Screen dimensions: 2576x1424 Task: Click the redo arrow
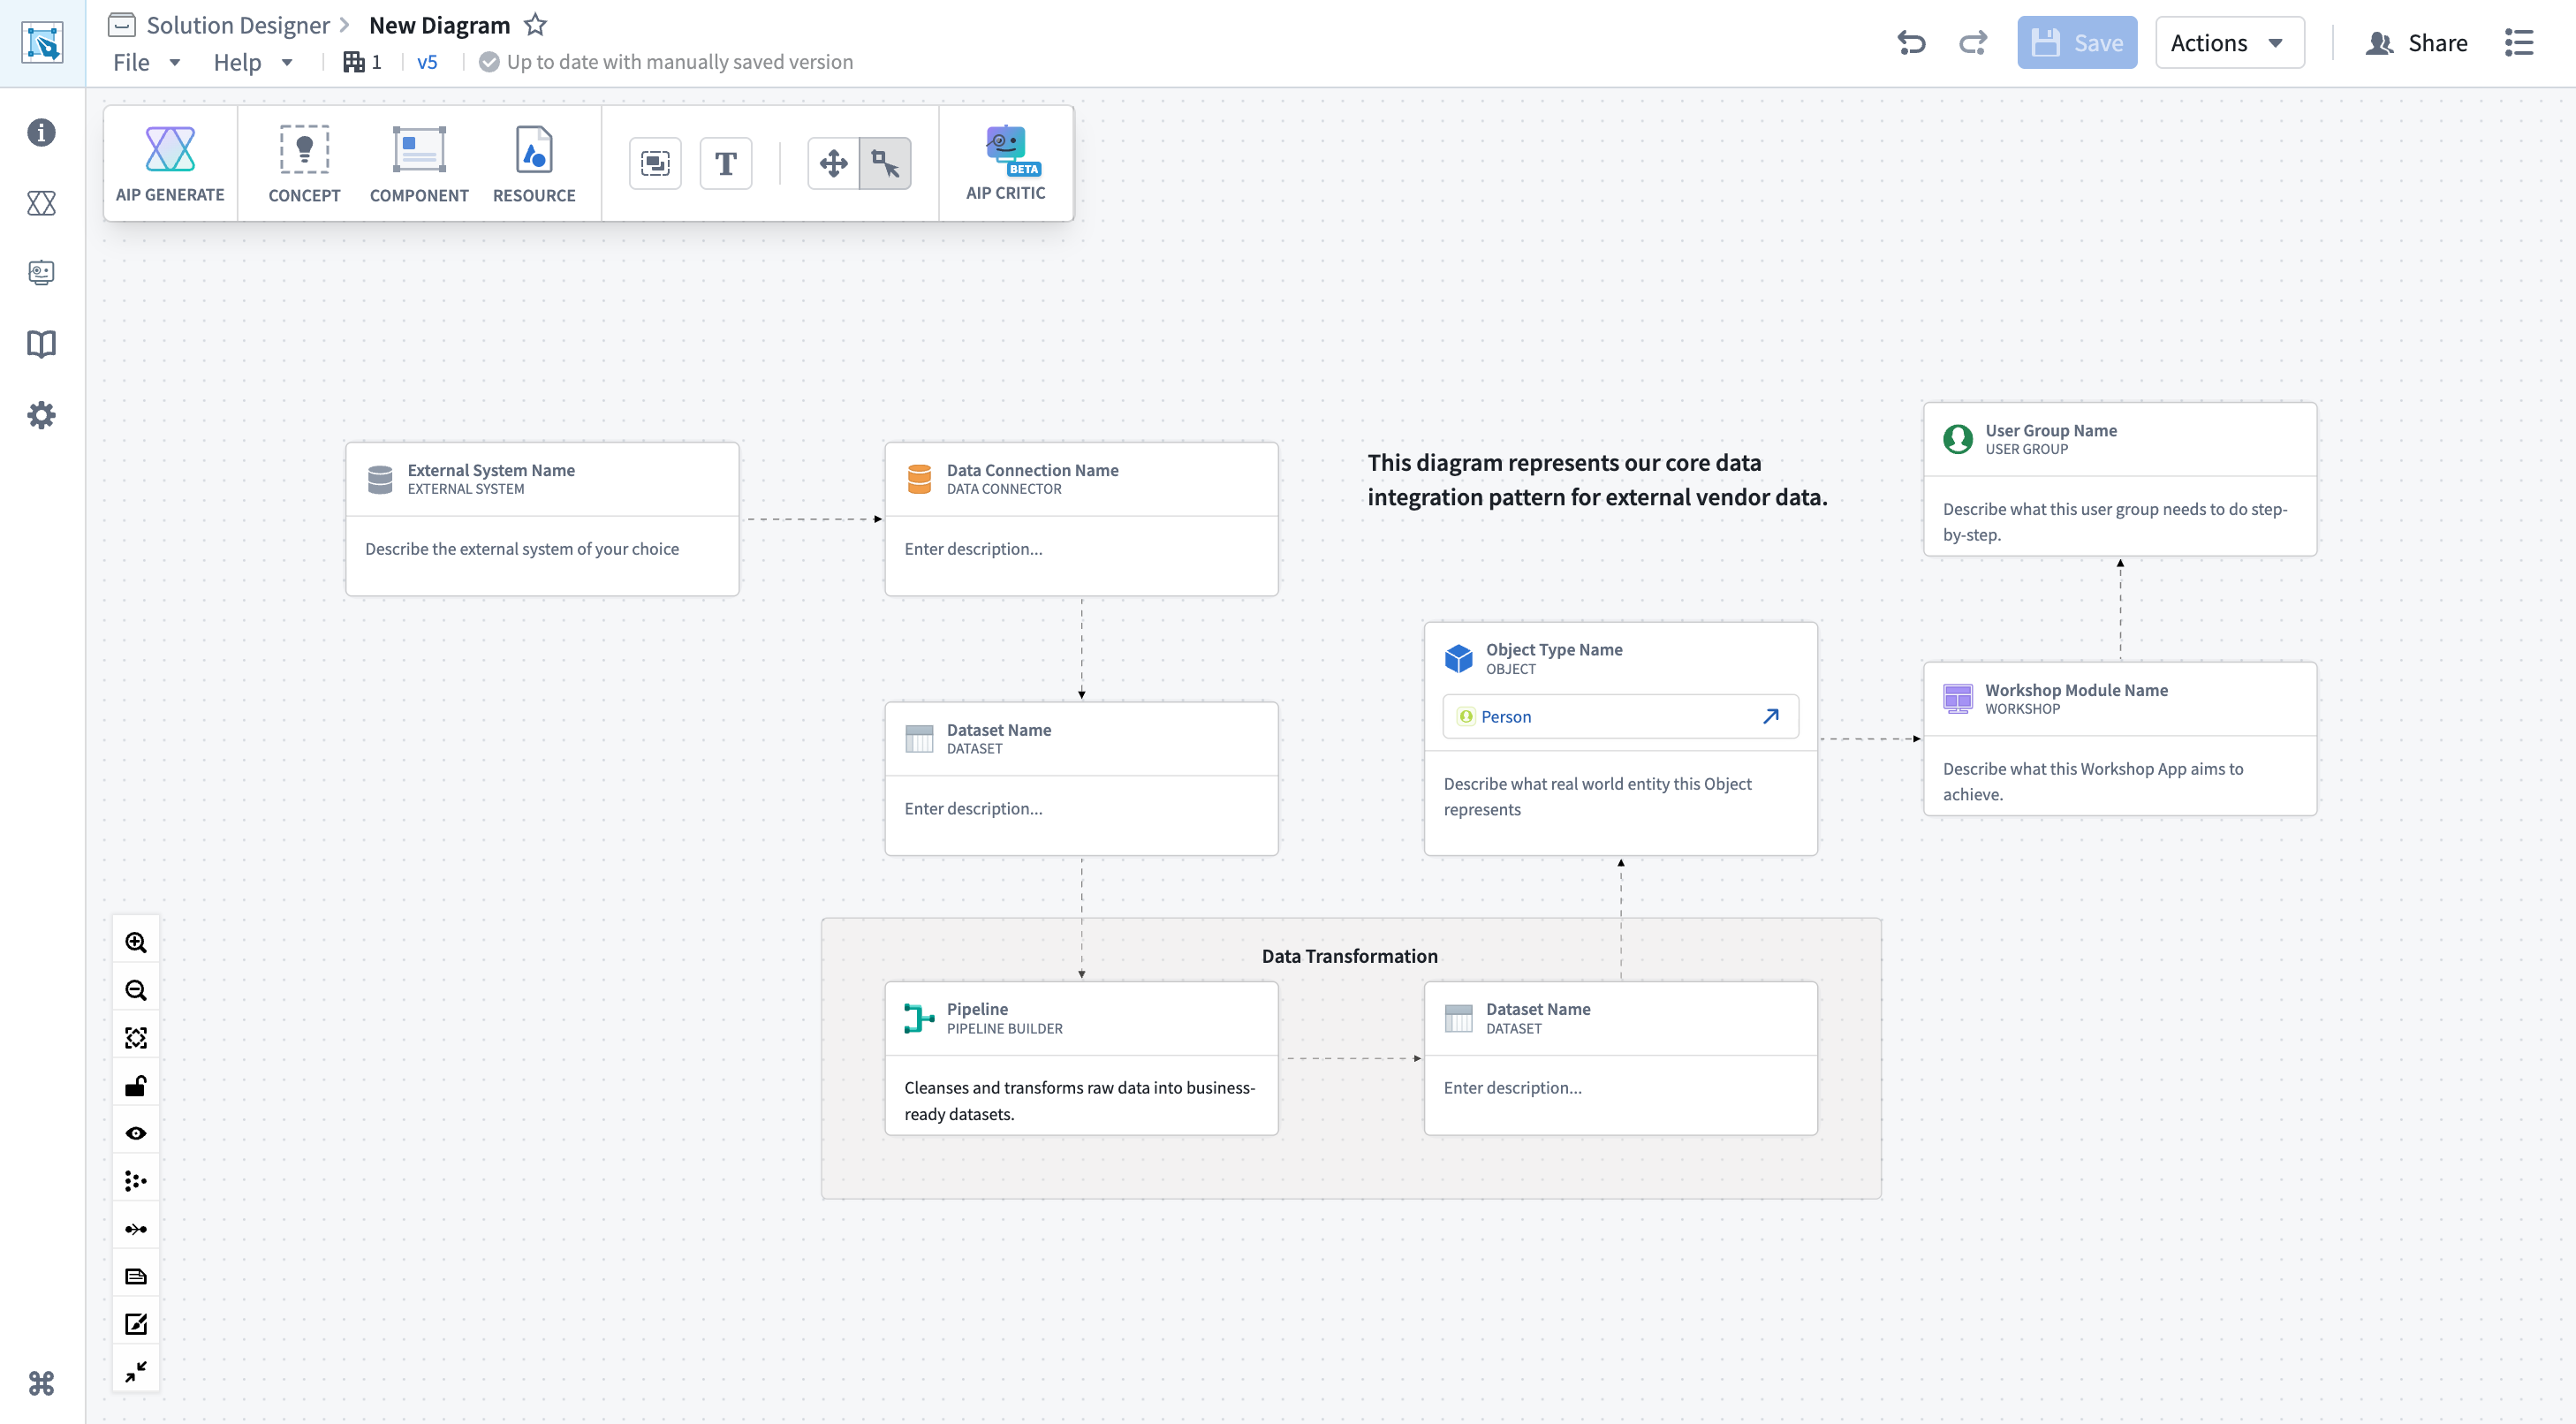pyautogui.click(x=1973, y=42)
